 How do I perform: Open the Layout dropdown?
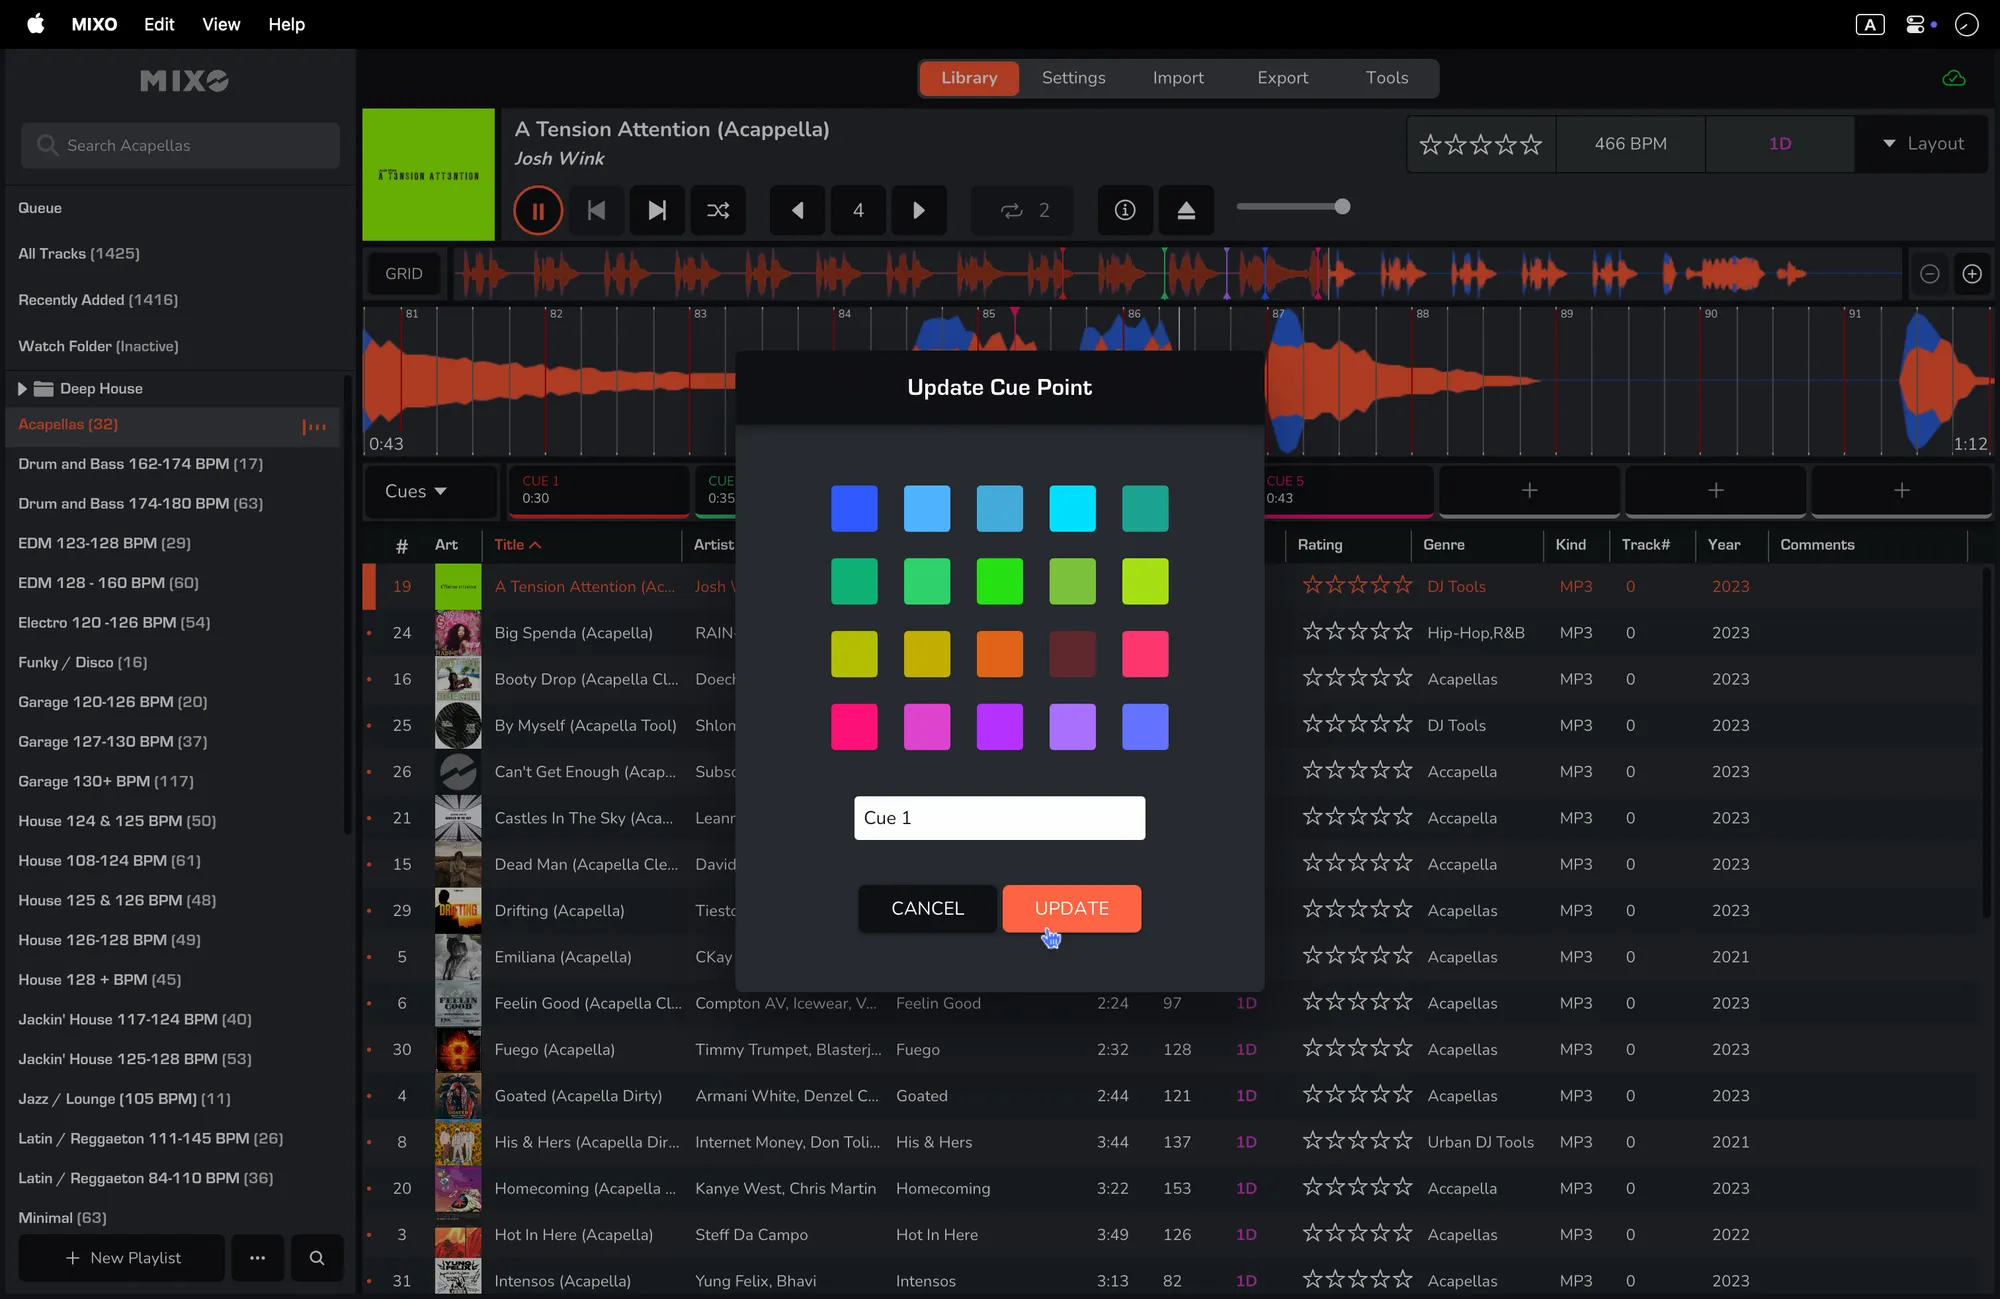click(1922, 144)
